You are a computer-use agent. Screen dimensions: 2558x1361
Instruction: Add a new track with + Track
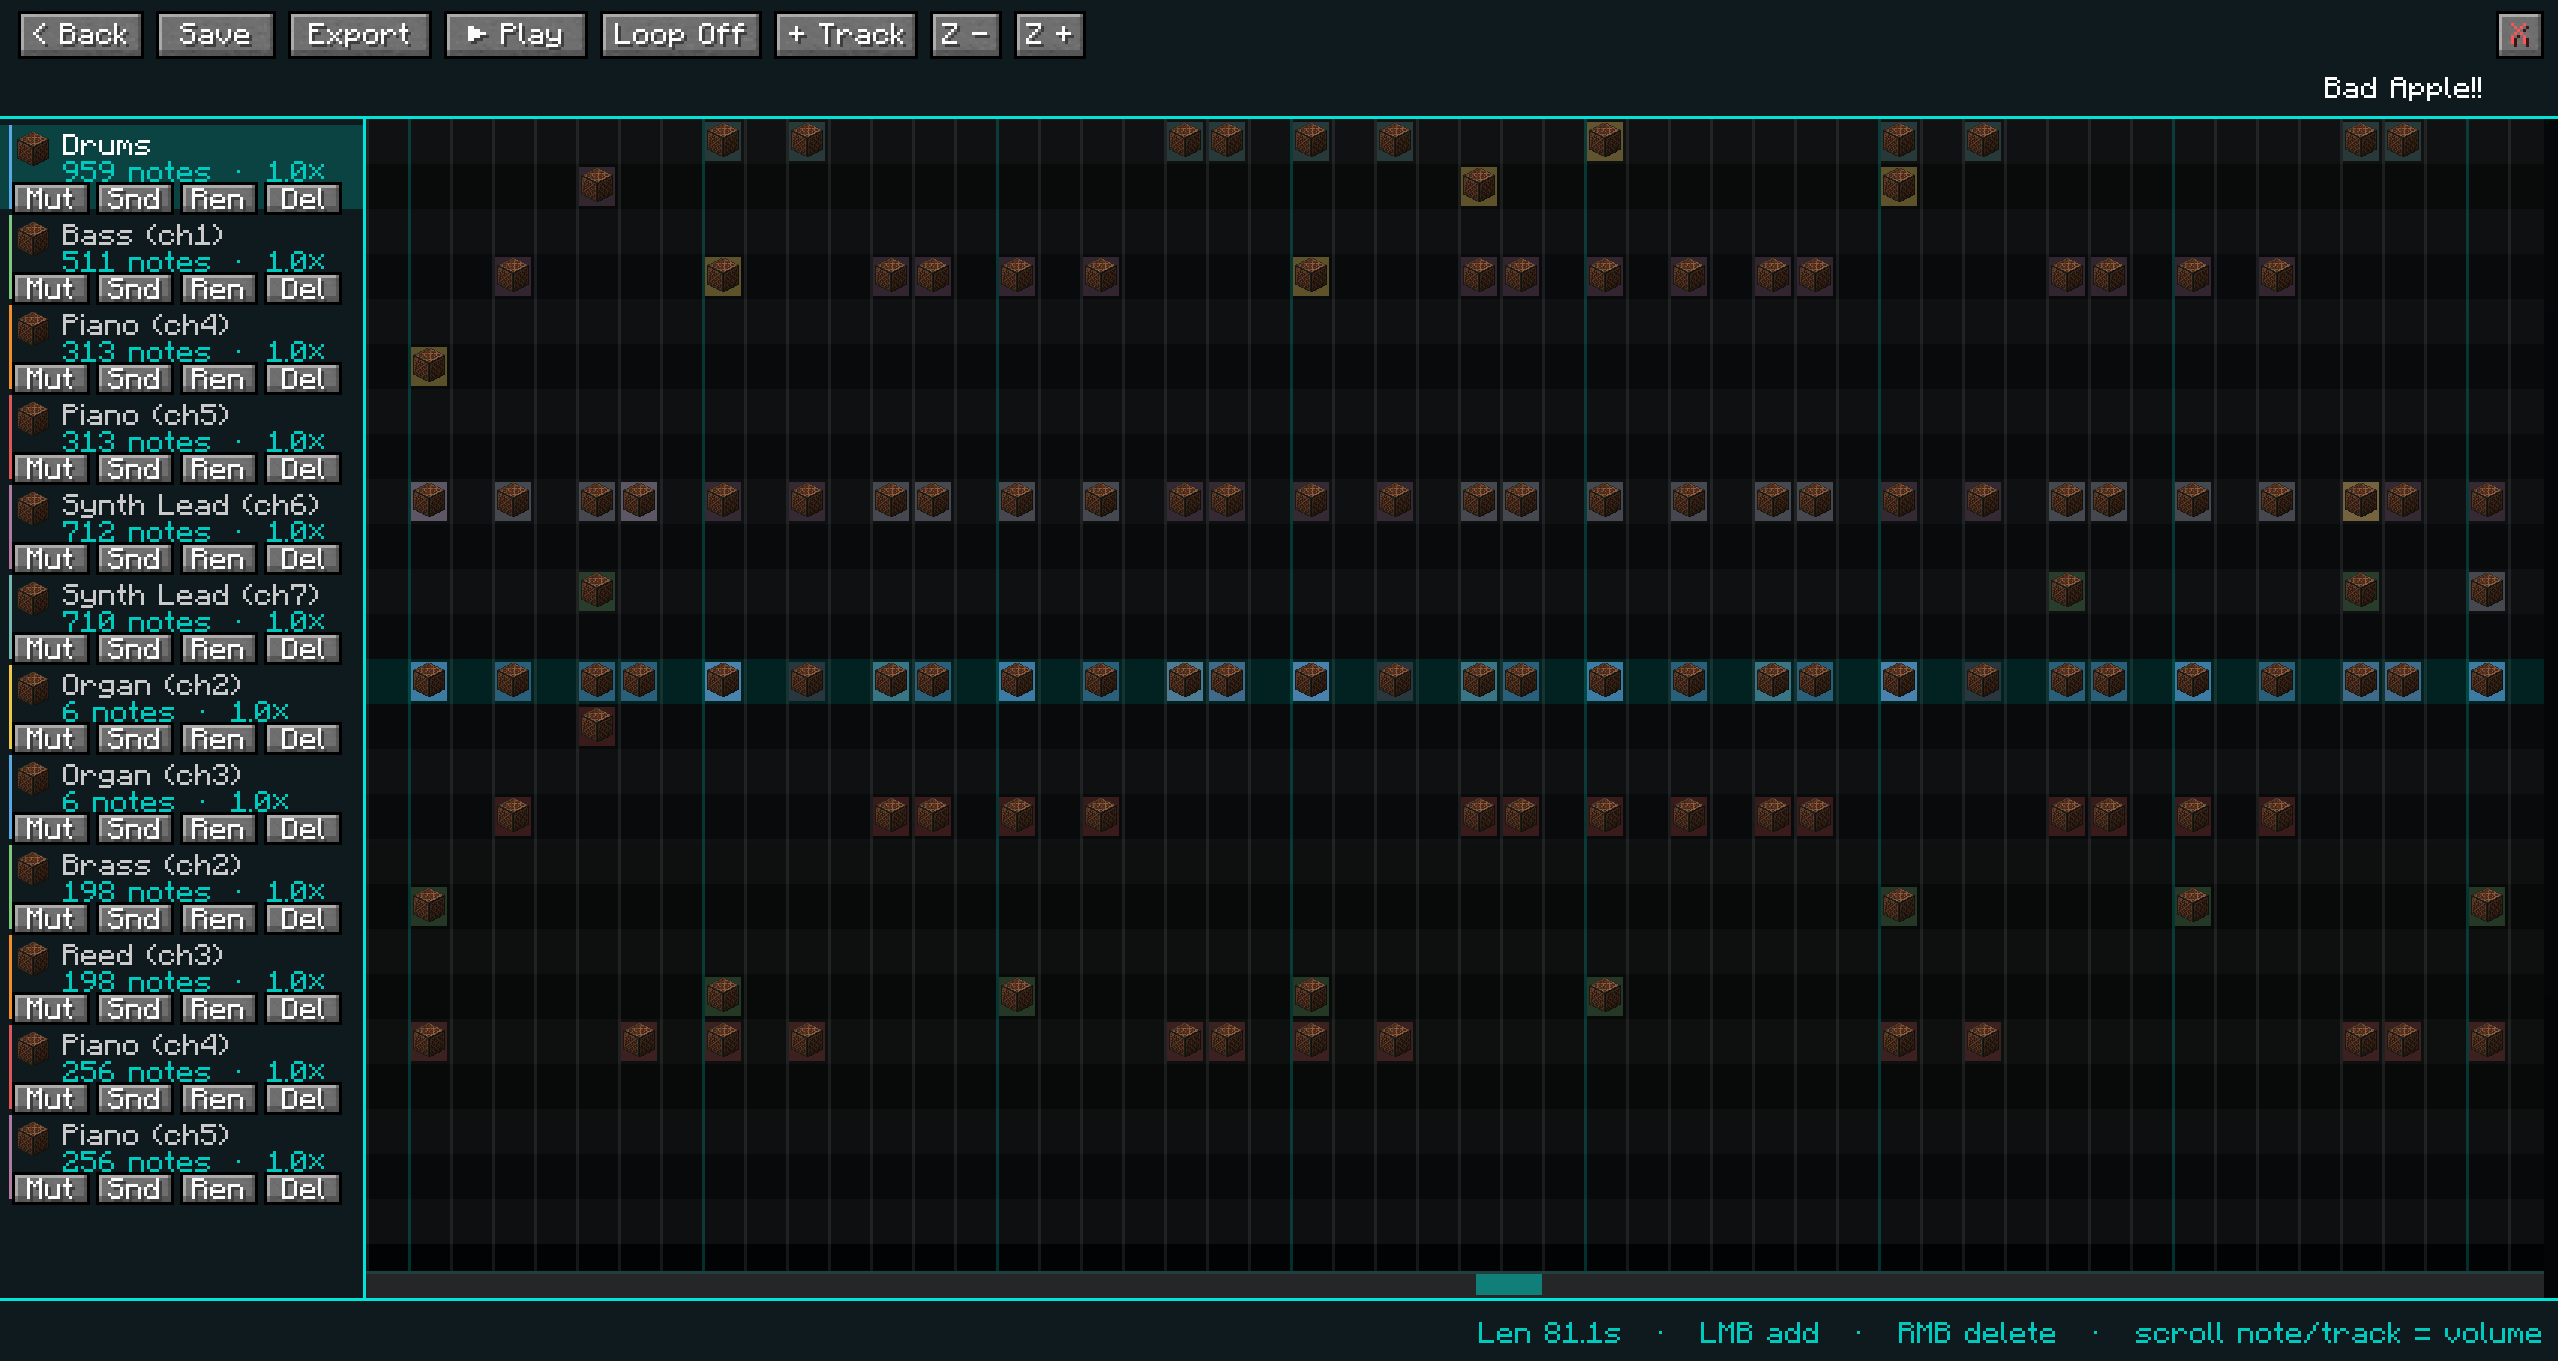click(846, 35)
